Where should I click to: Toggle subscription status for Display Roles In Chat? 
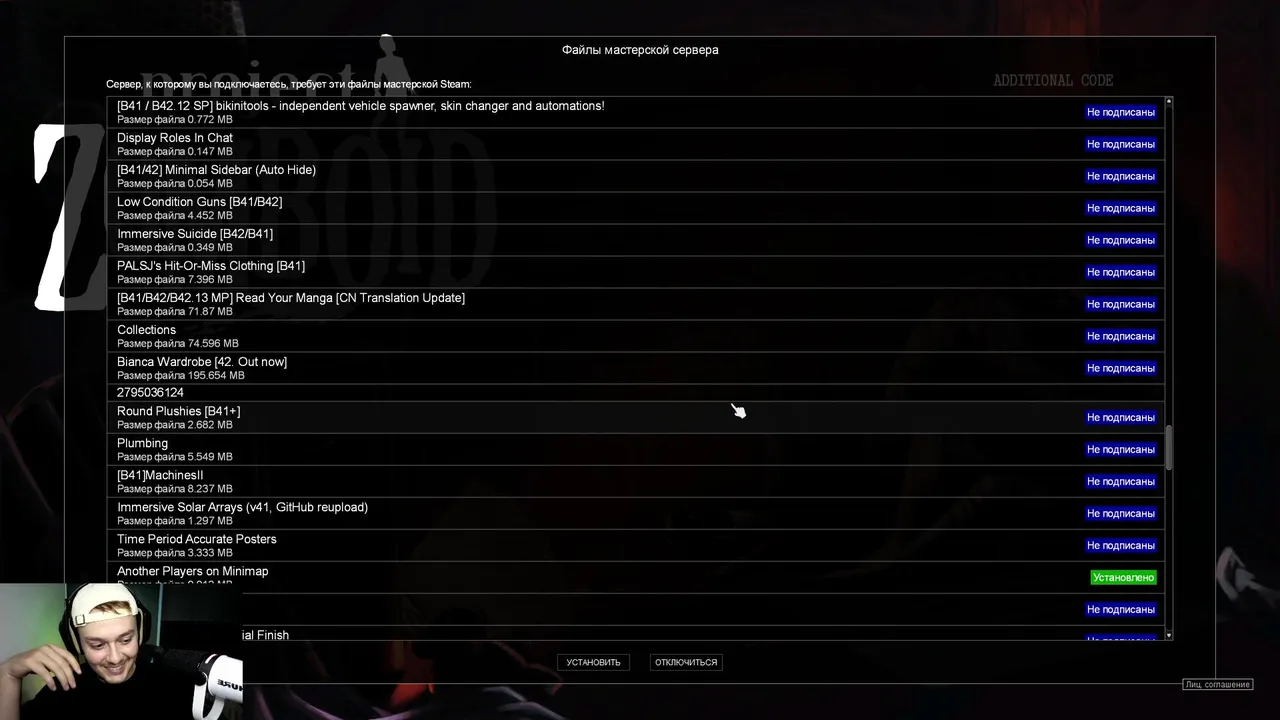tap(1121, 144)
